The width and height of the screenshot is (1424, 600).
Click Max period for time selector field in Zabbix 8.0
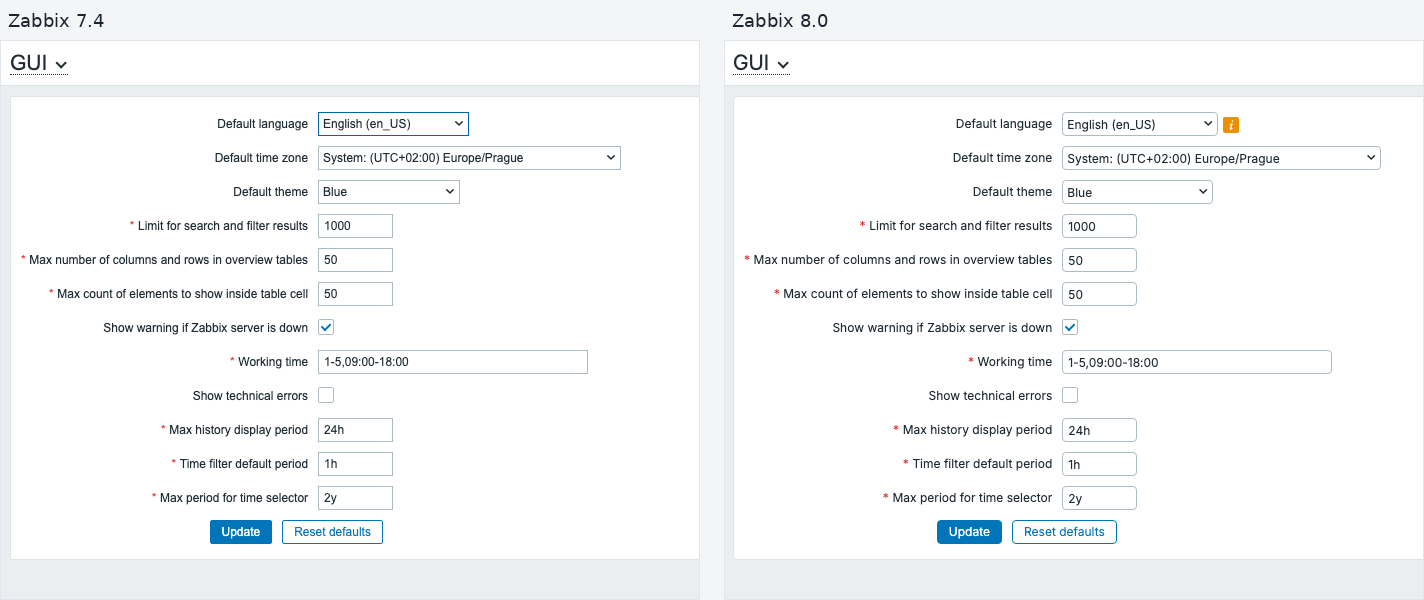(1099, 498)
